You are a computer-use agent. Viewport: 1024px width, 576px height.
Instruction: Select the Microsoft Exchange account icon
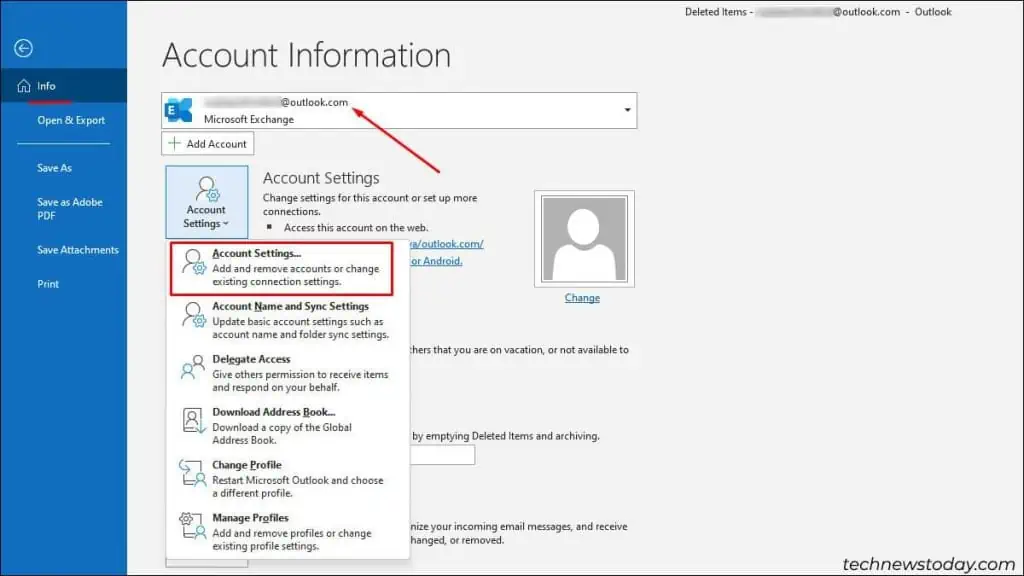click(178, 109)
